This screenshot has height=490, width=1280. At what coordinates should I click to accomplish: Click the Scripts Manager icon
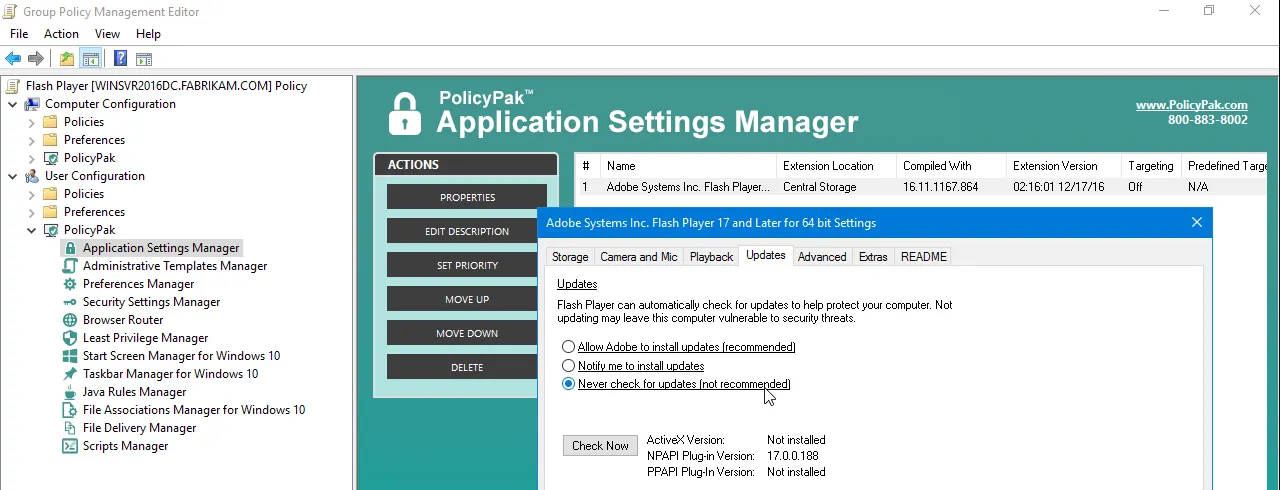pos(70,446)
